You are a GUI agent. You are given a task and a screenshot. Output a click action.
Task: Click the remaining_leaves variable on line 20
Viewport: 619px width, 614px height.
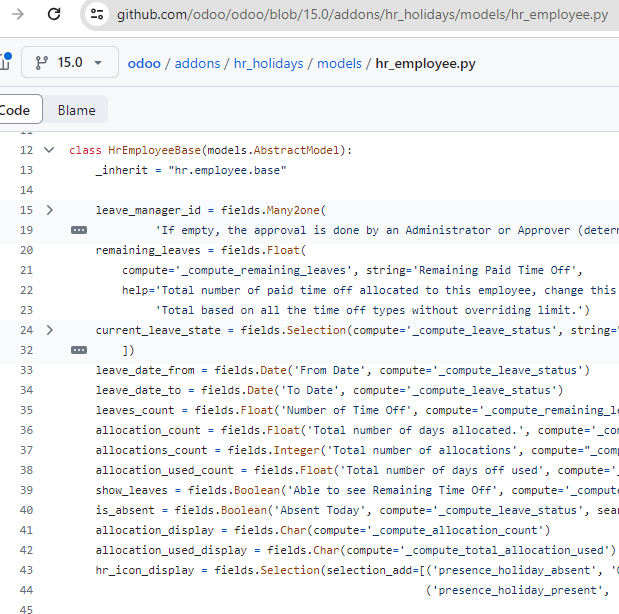[148, 250]
